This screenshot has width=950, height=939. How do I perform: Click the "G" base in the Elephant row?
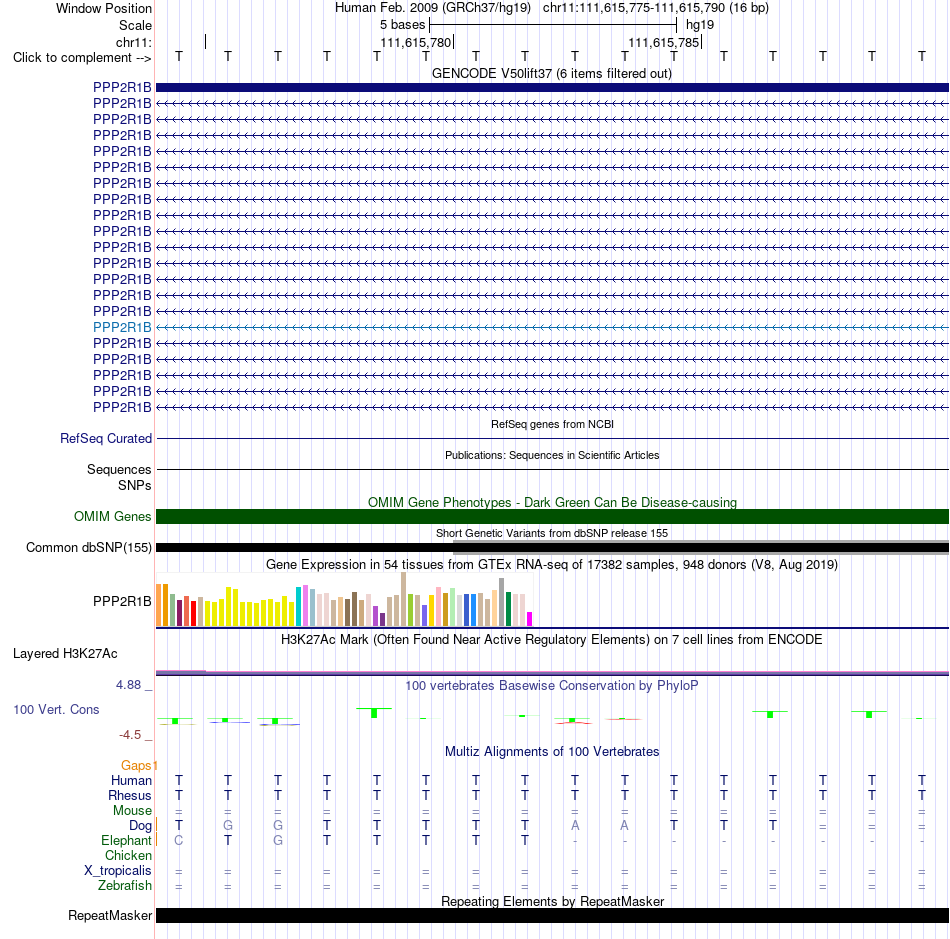(x=277, y=840)
